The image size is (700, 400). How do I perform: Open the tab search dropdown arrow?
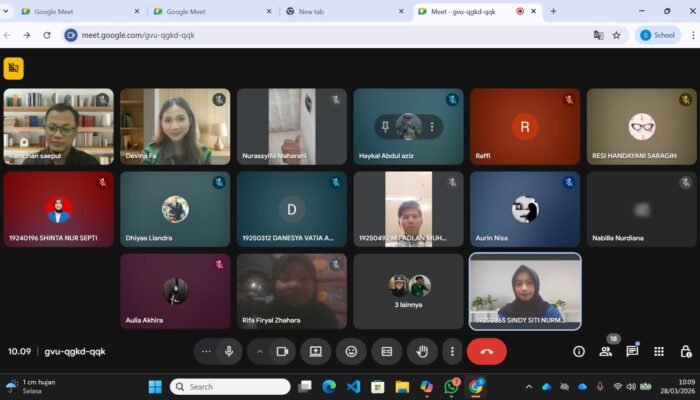pos(5,12)
